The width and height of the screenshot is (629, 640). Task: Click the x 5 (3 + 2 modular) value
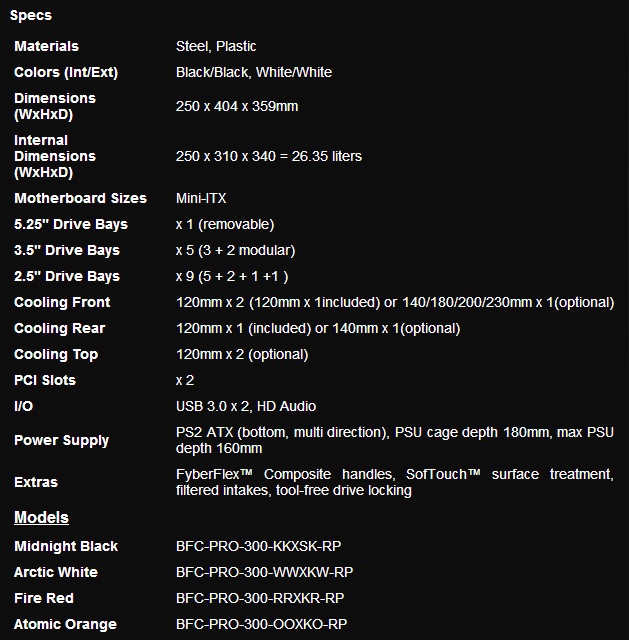pos(235,250)
